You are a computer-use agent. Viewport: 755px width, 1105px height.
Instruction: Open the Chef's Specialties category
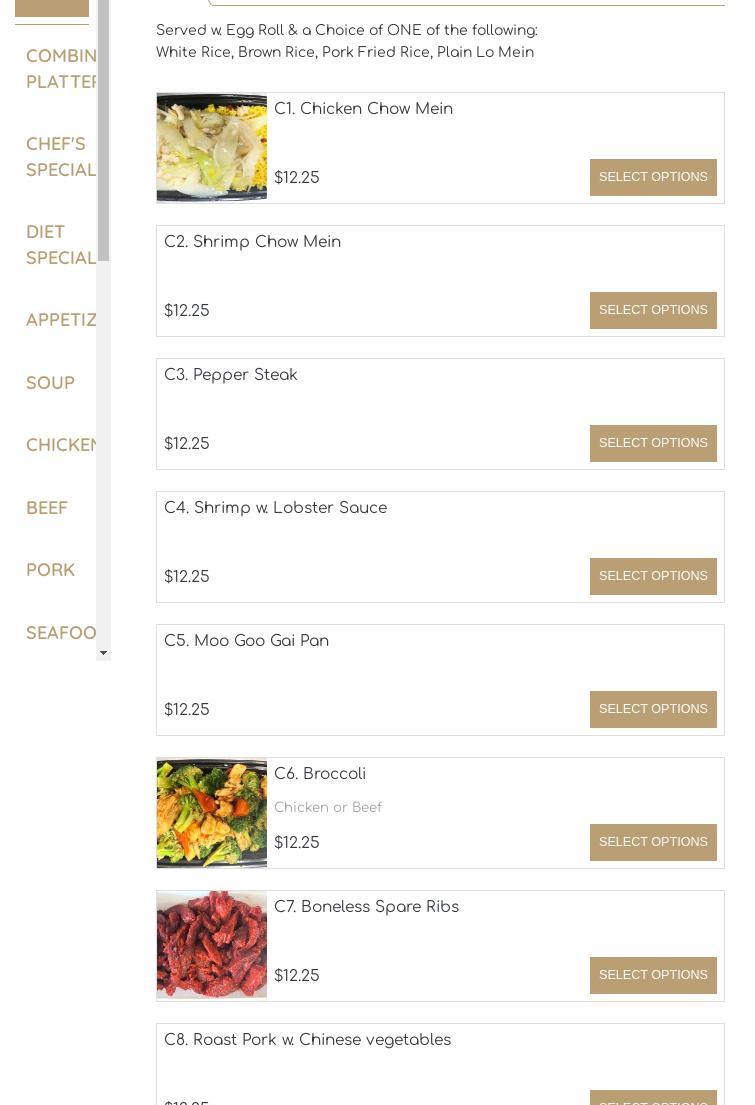(60, 156)
